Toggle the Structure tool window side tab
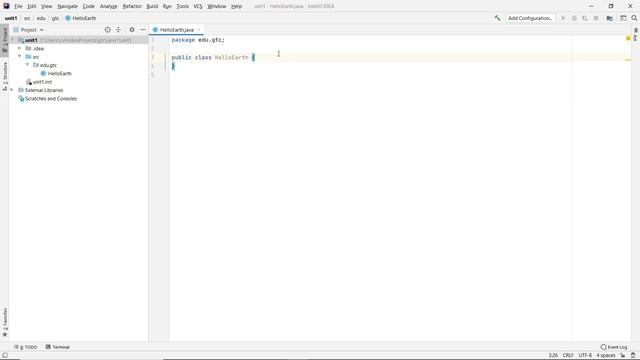The width and height of the screenshot is (640, 360). pyautogui.click(x=4, y=76)
